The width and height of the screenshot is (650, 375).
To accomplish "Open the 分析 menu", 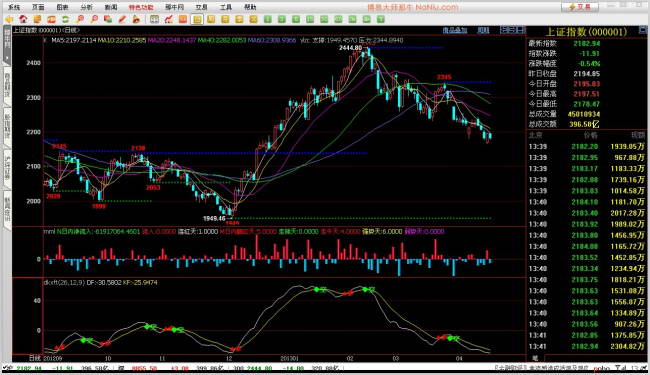I will [86, 7].
